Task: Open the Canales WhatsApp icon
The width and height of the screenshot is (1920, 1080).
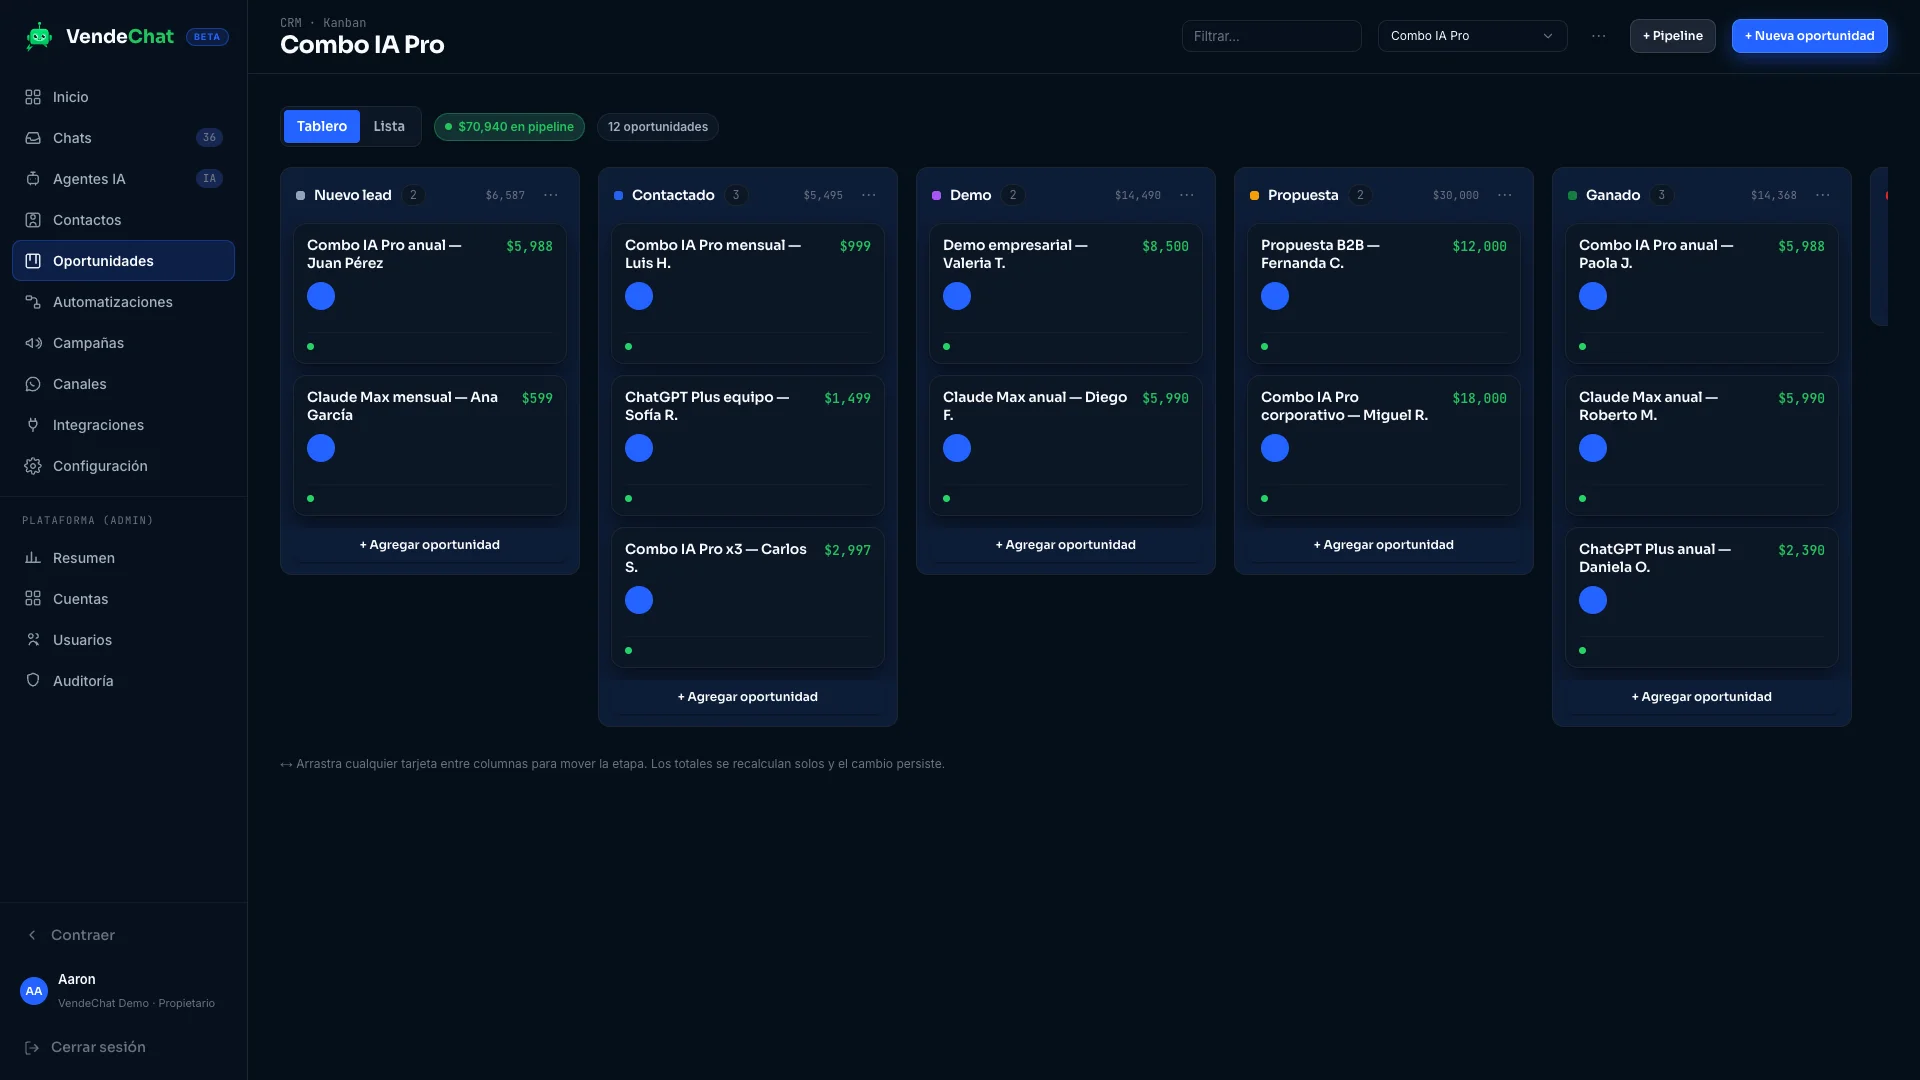Action: 33,384
